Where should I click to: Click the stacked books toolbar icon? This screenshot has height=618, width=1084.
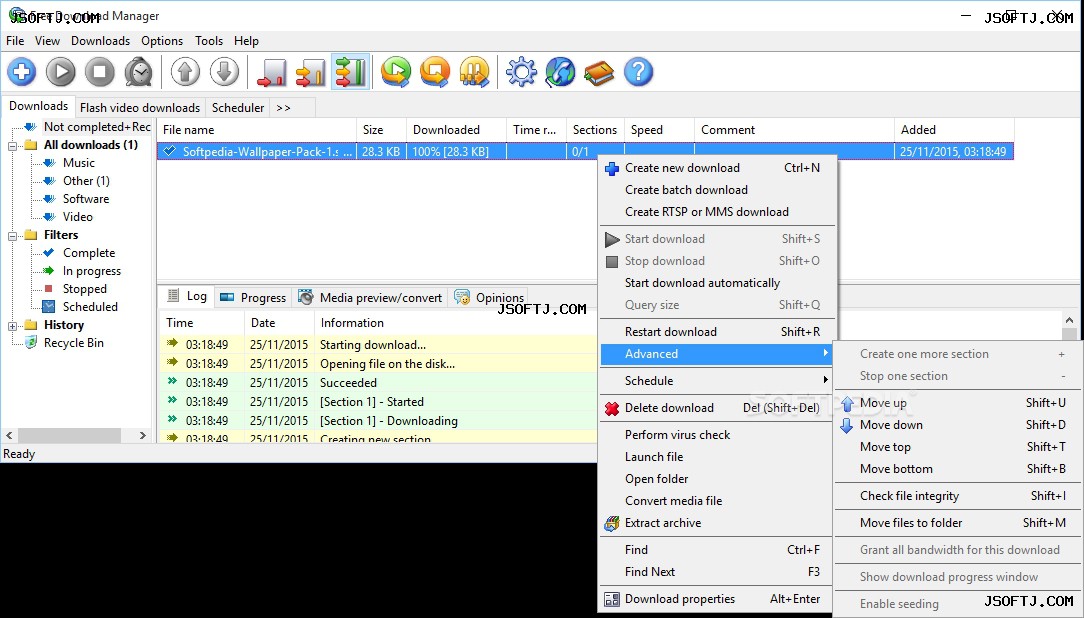point(599,72)
